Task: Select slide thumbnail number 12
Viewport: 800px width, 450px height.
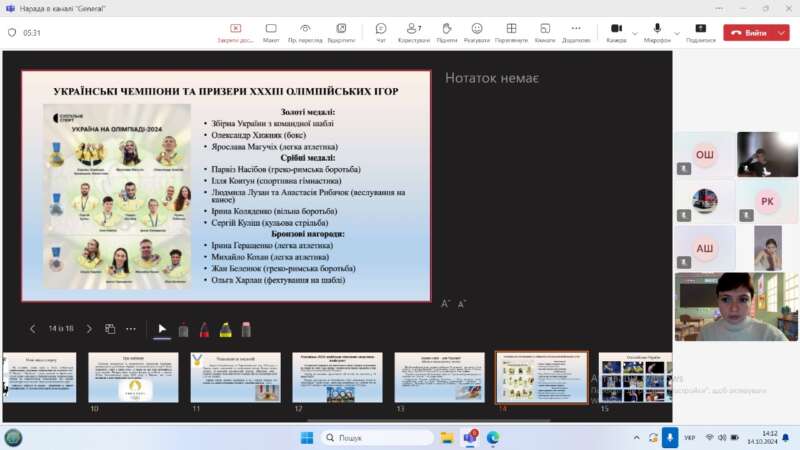Action: point(337,378)
